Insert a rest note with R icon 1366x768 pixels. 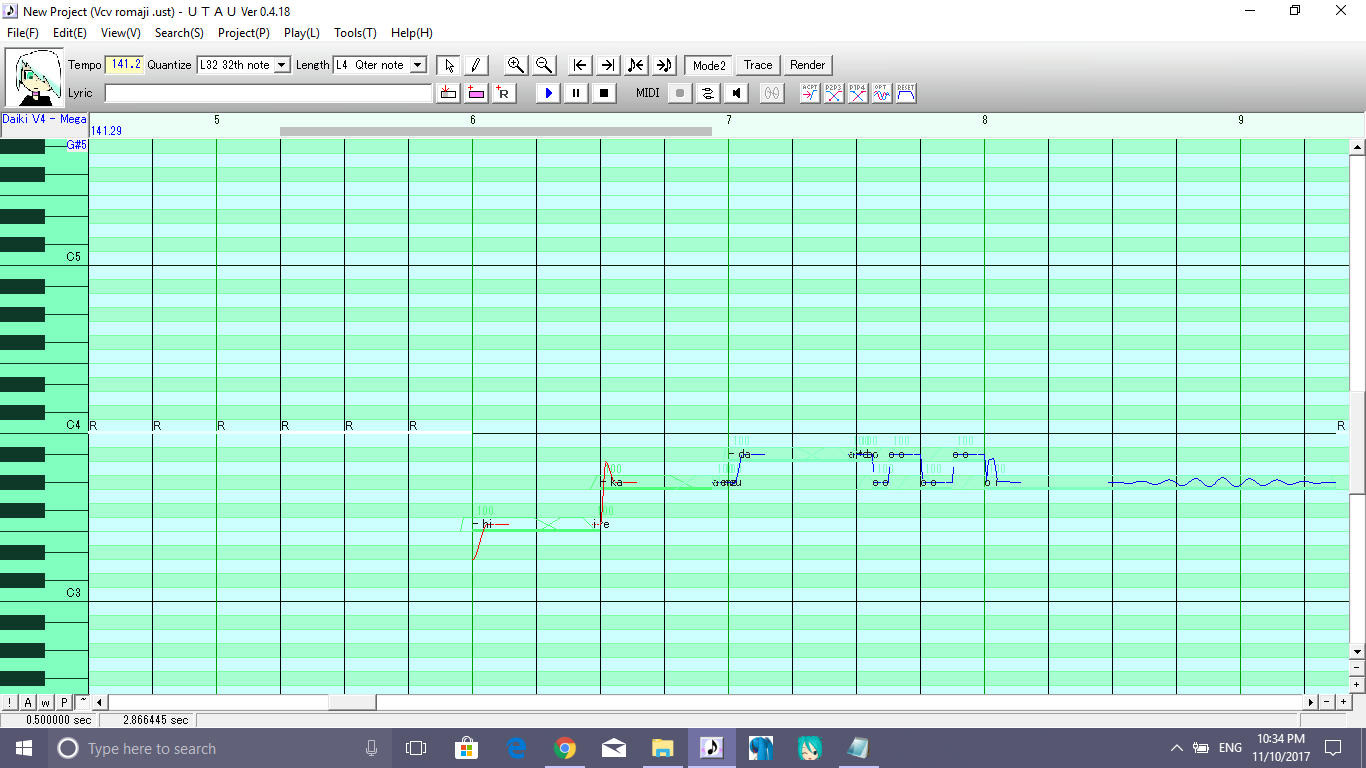[x=503, y=93]
